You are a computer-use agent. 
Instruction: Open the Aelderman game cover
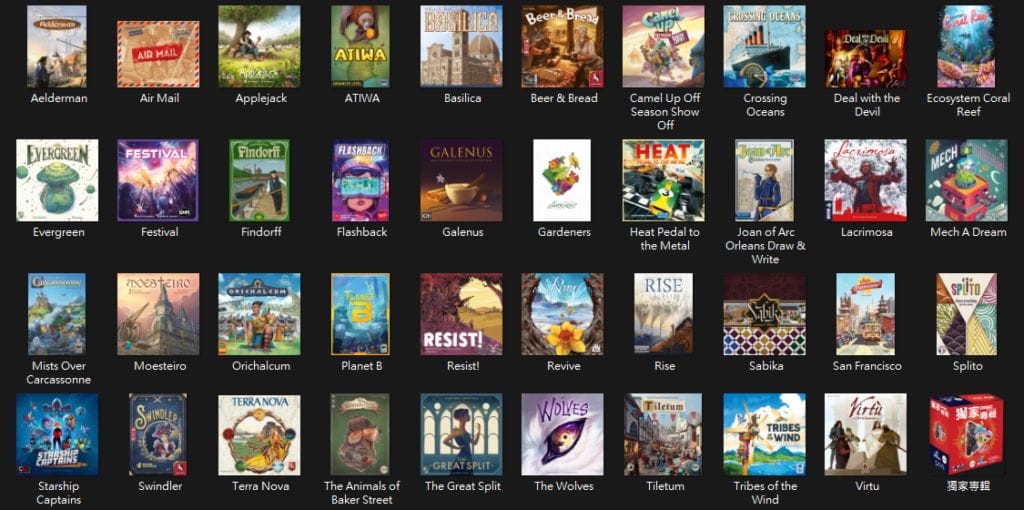[57, 47]
